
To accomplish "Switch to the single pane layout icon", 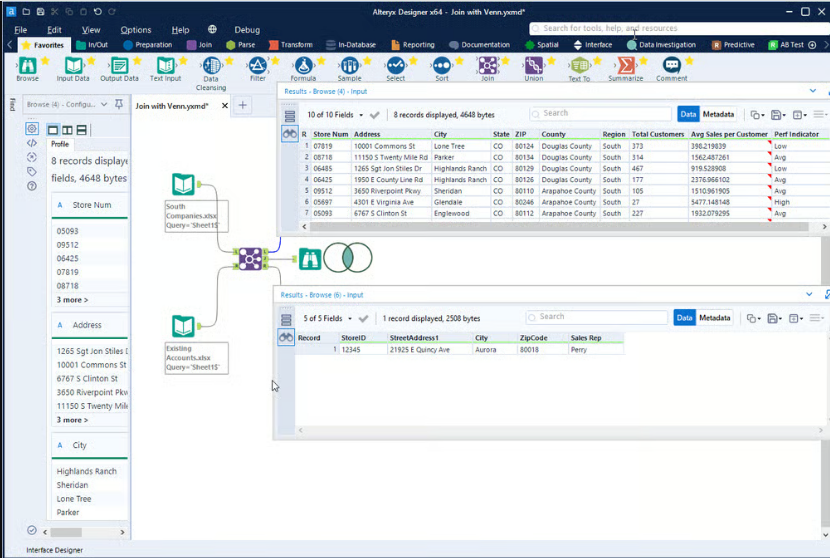I will tap(53, 130).
